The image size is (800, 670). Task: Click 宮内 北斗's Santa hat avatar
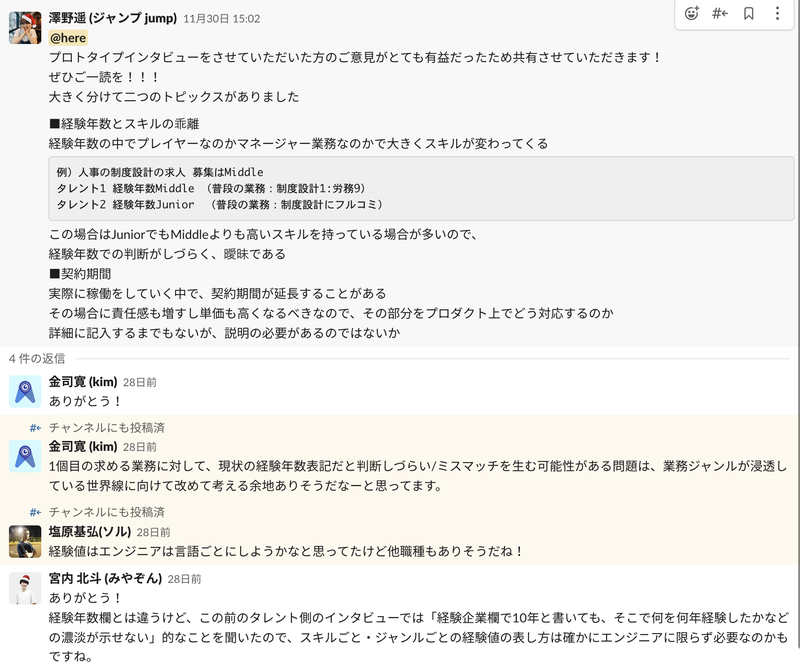(x=25, y=588)
